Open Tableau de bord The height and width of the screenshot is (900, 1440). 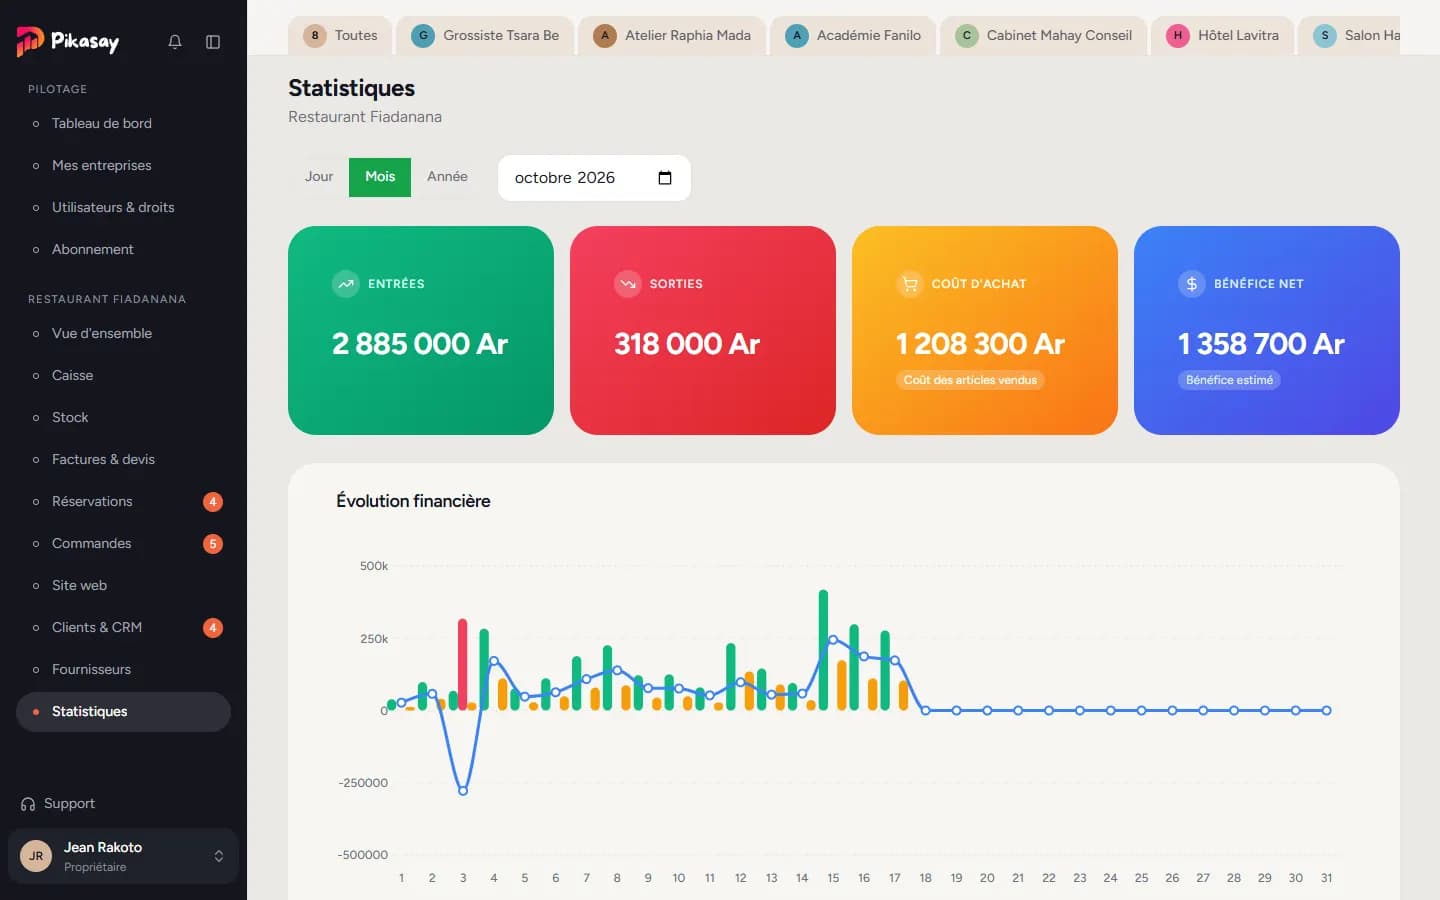123,124
